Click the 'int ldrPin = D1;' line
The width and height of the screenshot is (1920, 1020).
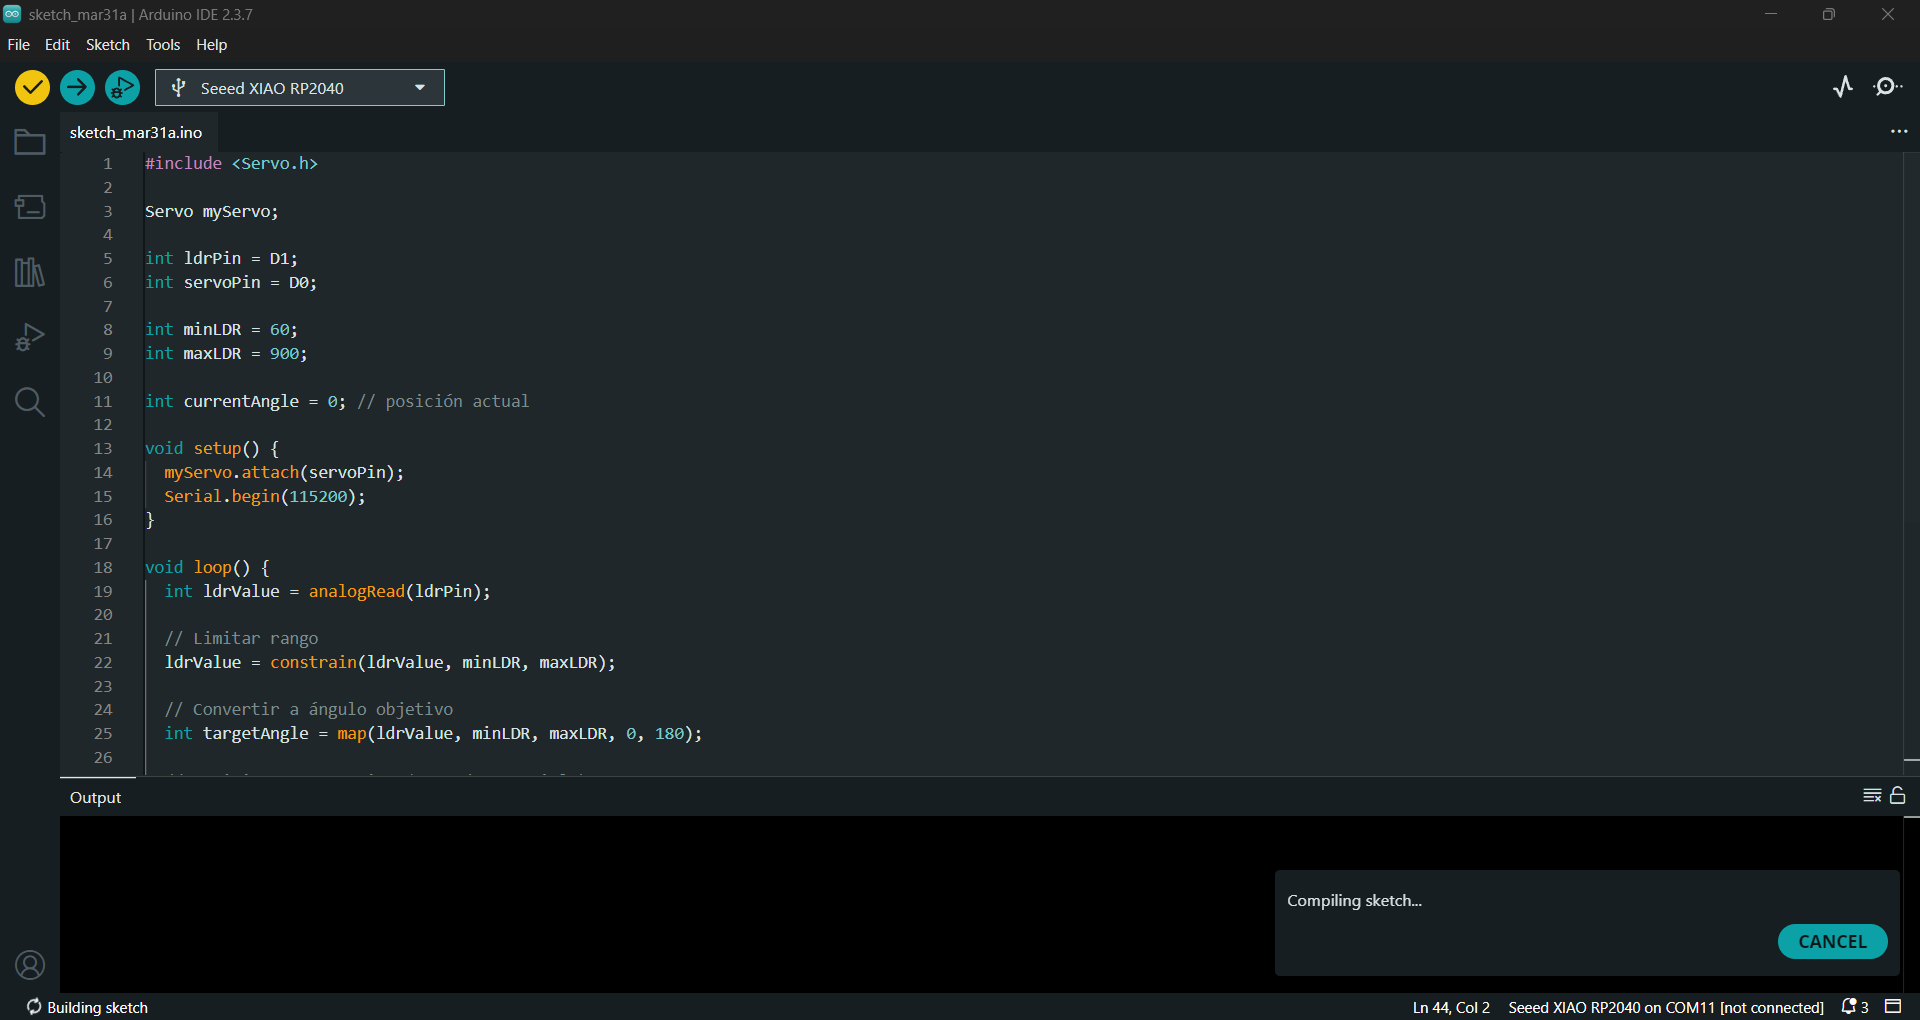(221, 258)
